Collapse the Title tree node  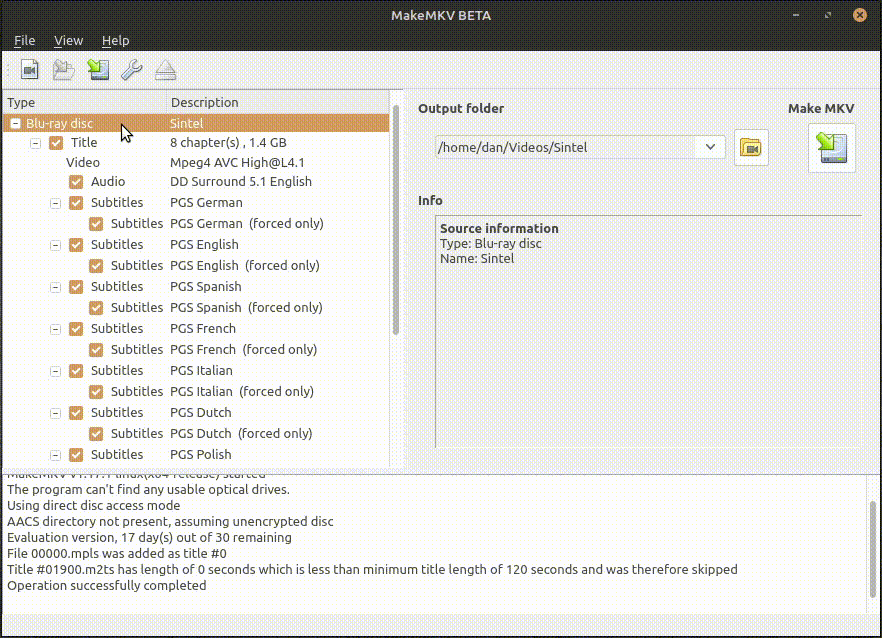click(35, 143)
